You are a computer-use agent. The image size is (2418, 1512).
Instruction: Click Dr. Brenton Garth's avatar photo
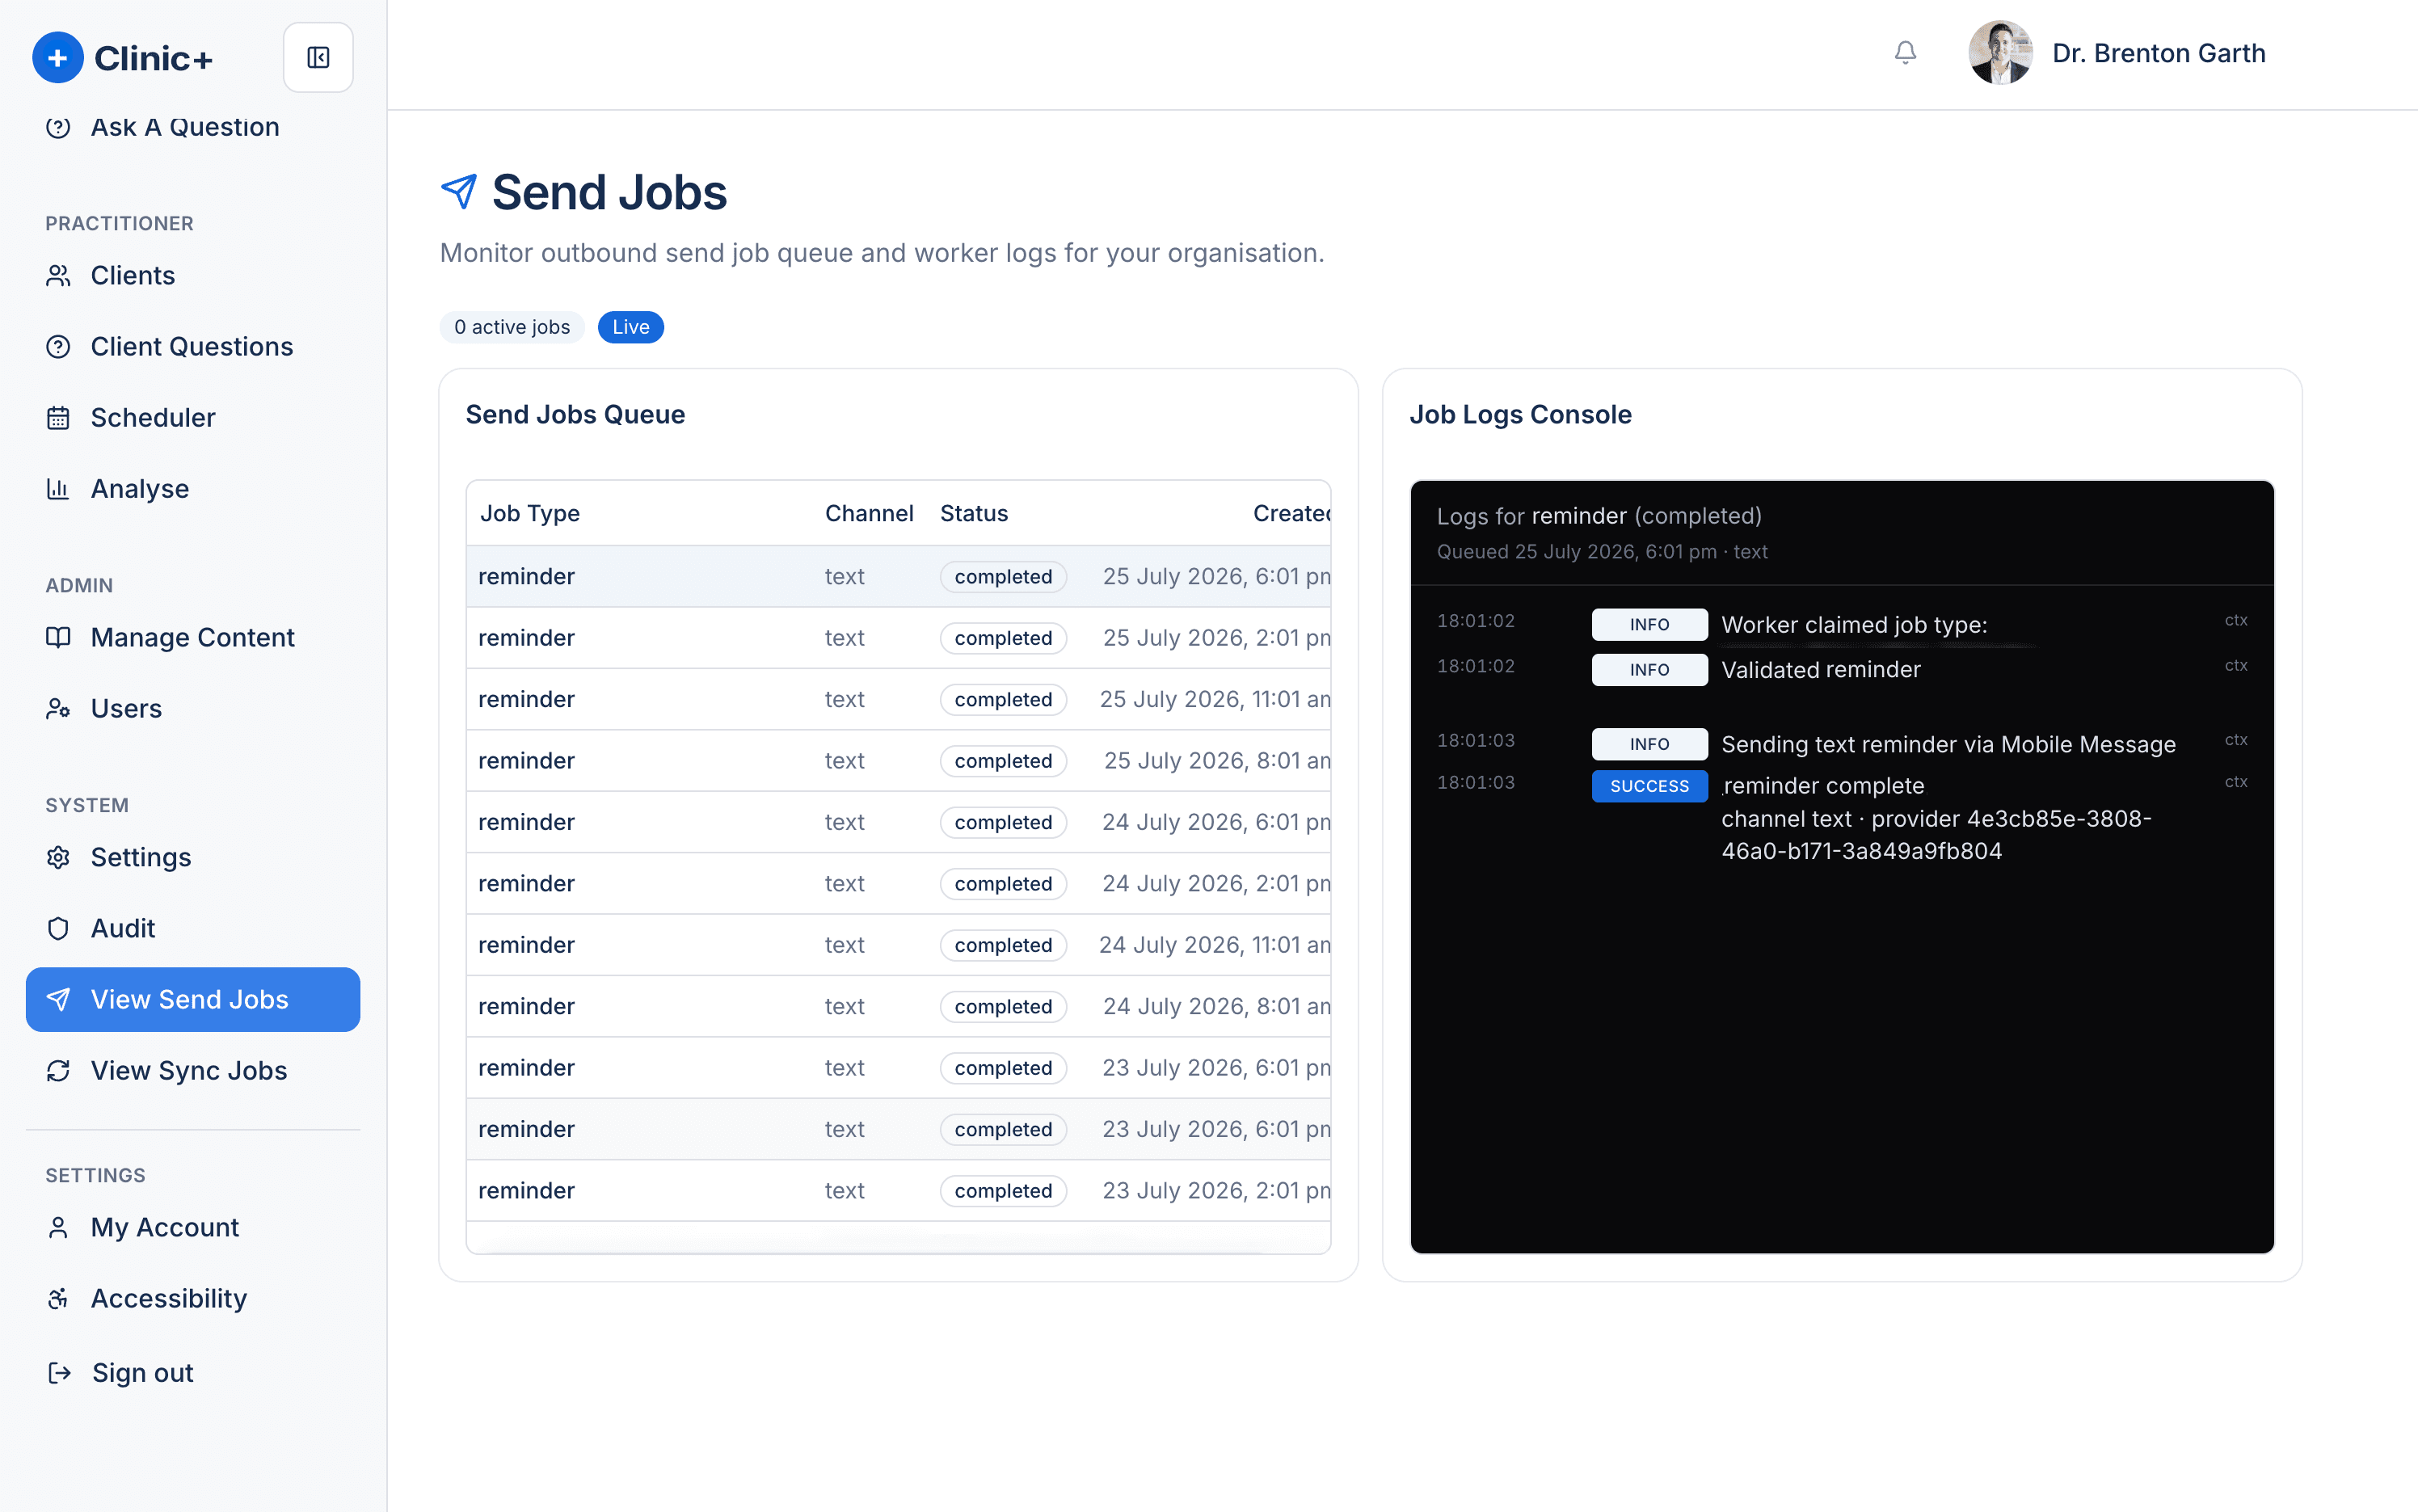[x=2000, y=53]
